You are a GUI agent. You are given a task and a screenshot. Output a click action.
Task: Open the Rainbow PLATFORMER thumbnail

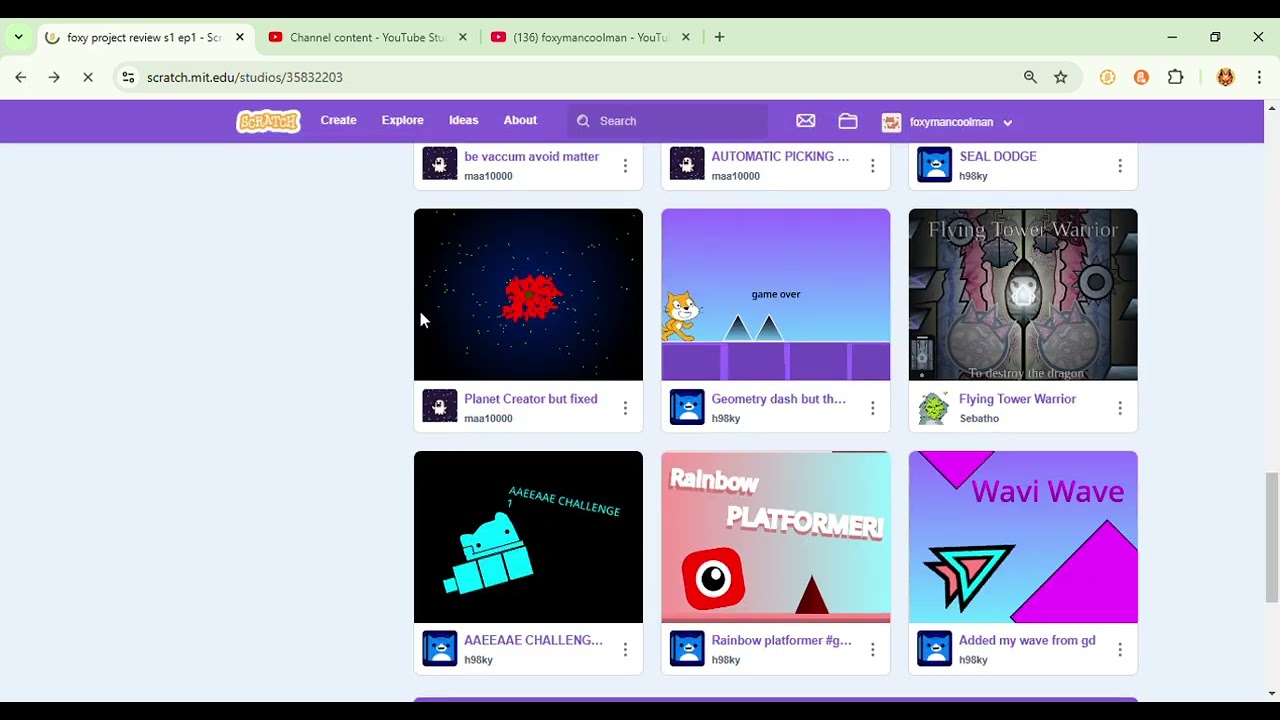coord(775,537)
